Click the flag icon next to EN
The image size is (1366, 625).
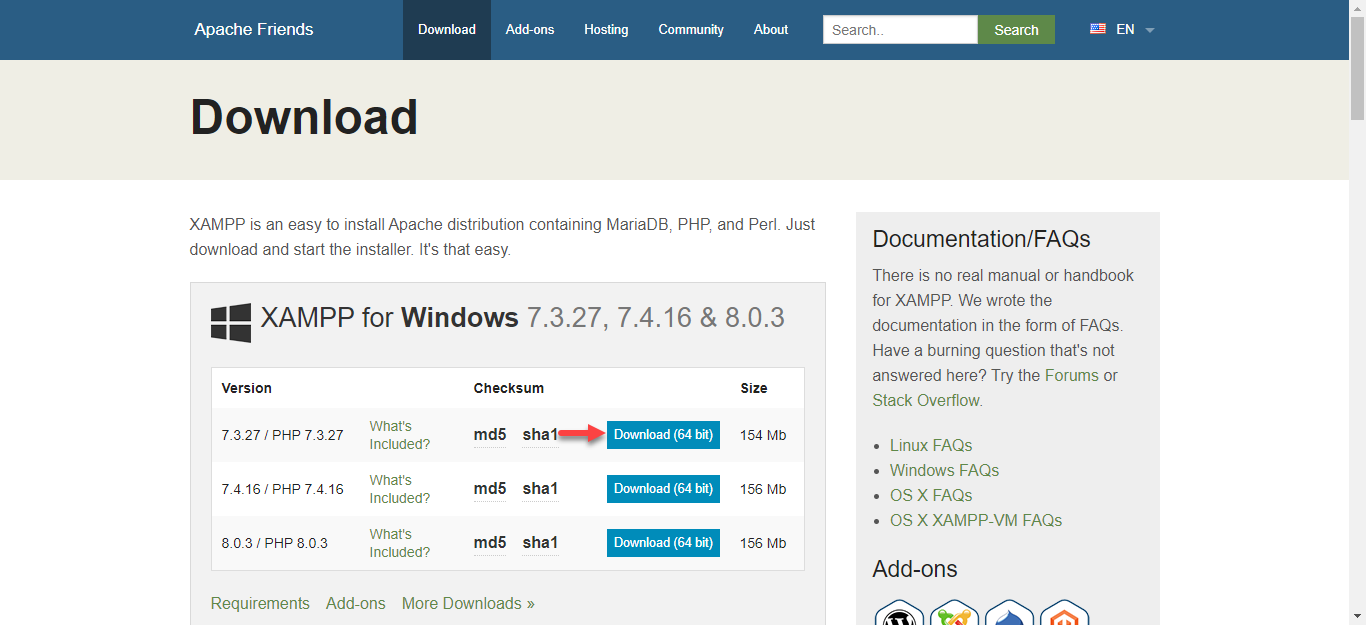pyautogui.click(x=1098, y=29)
